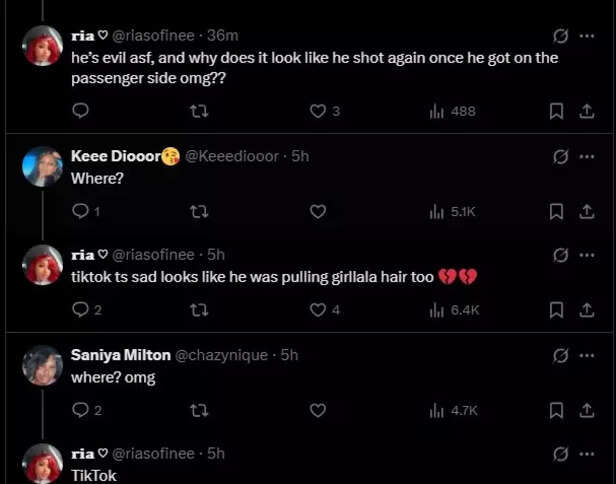Share ria's 'he's evil asf' tweet

587,111
